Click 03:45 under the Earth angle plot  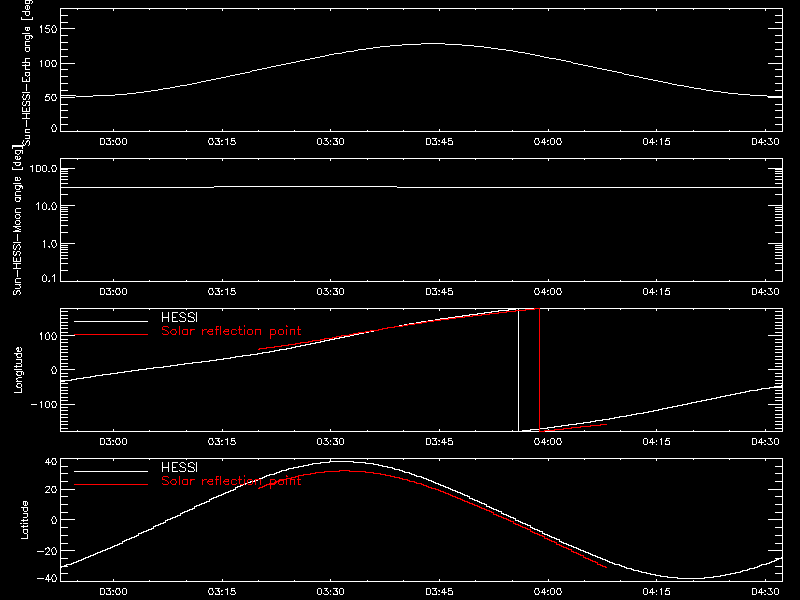[439, 142]
